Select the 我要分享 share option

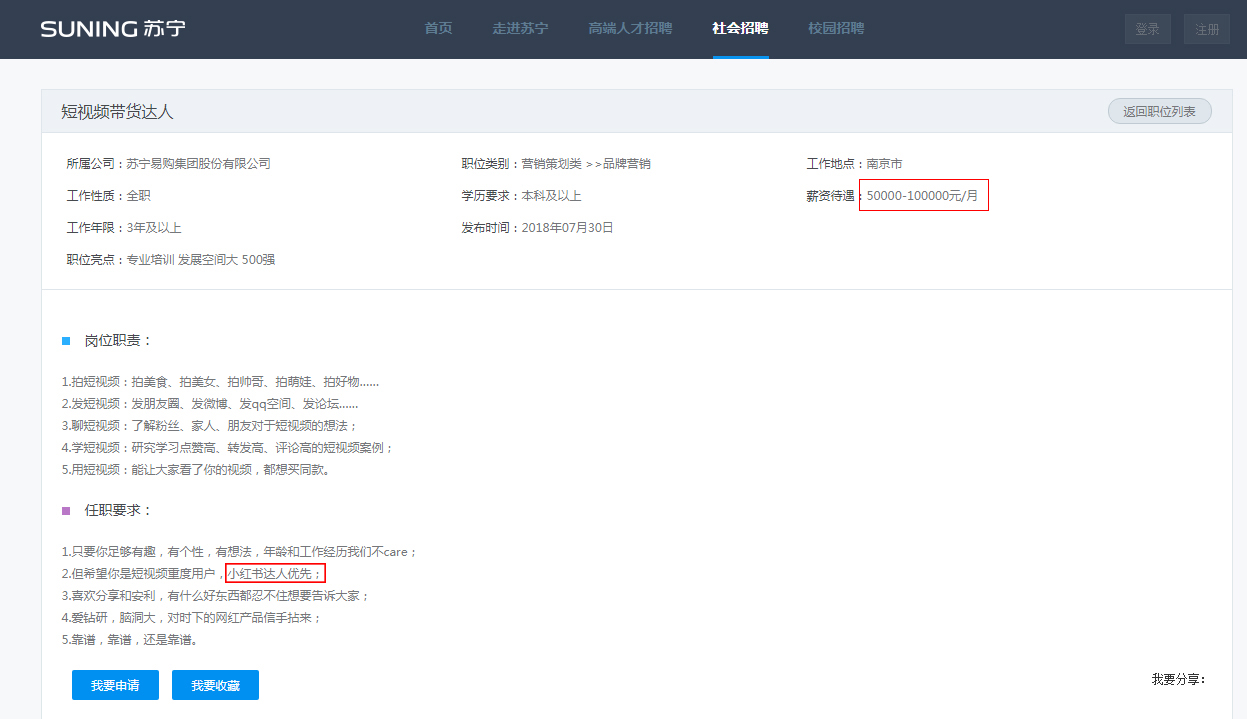[x=1174, y=679]
